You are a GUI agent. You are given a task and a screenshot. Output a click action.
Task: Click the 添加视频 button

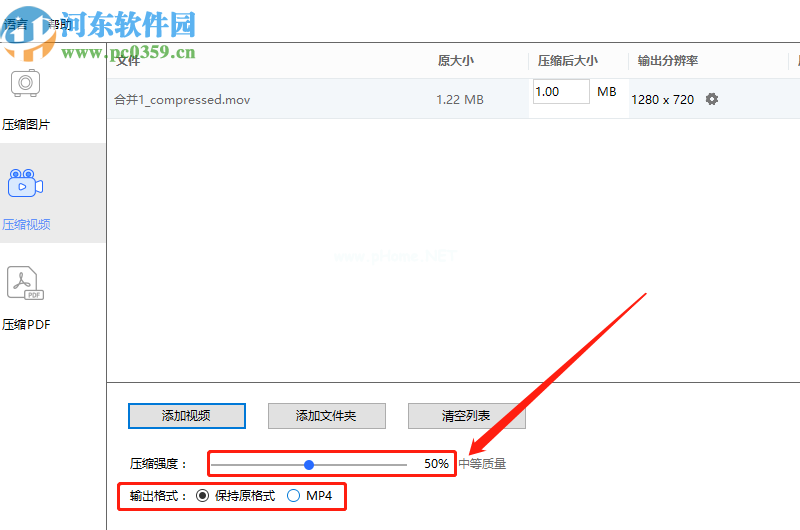187,416
